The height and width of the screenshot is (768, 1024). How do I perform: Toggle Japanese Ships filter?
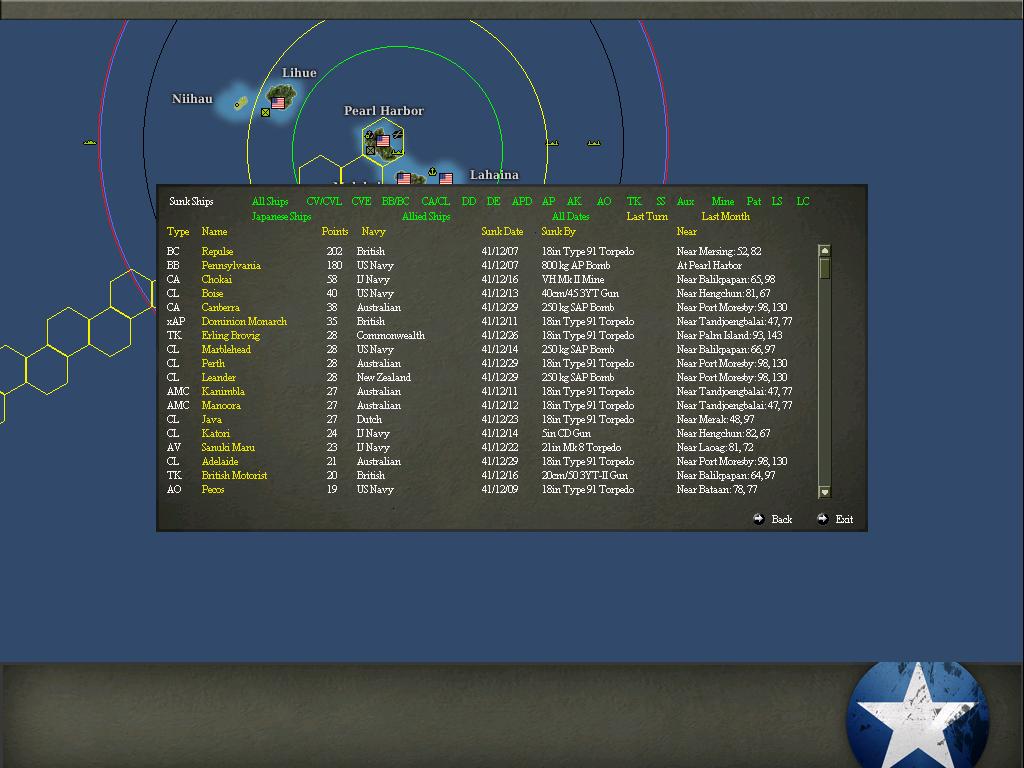coord(281,216)
